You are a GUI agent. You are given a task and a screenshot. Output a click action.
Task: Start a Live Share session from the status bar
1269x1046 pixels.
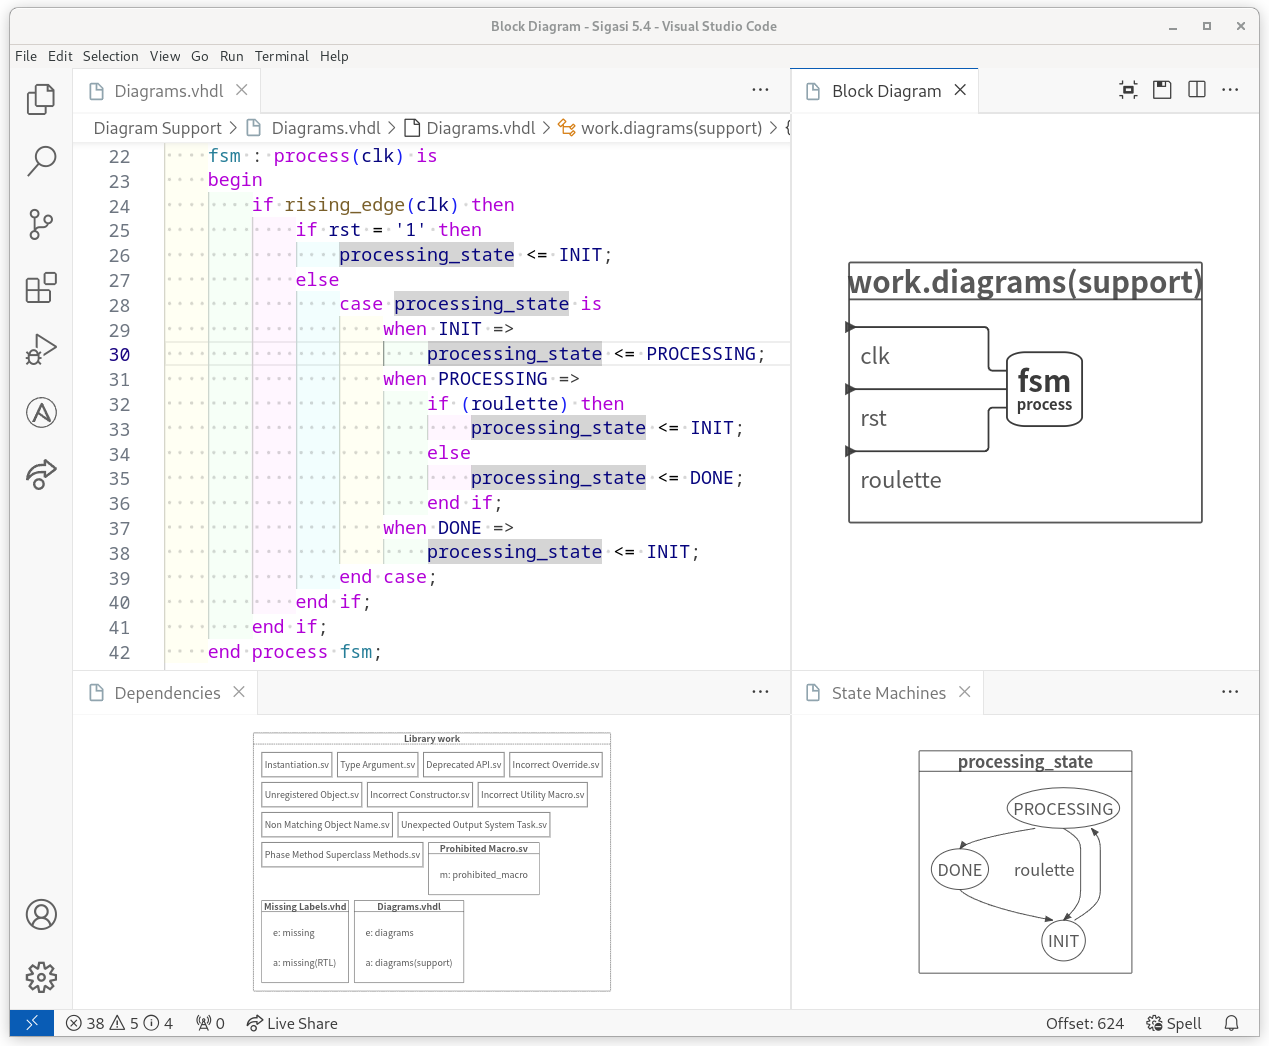pos(291,1023)
